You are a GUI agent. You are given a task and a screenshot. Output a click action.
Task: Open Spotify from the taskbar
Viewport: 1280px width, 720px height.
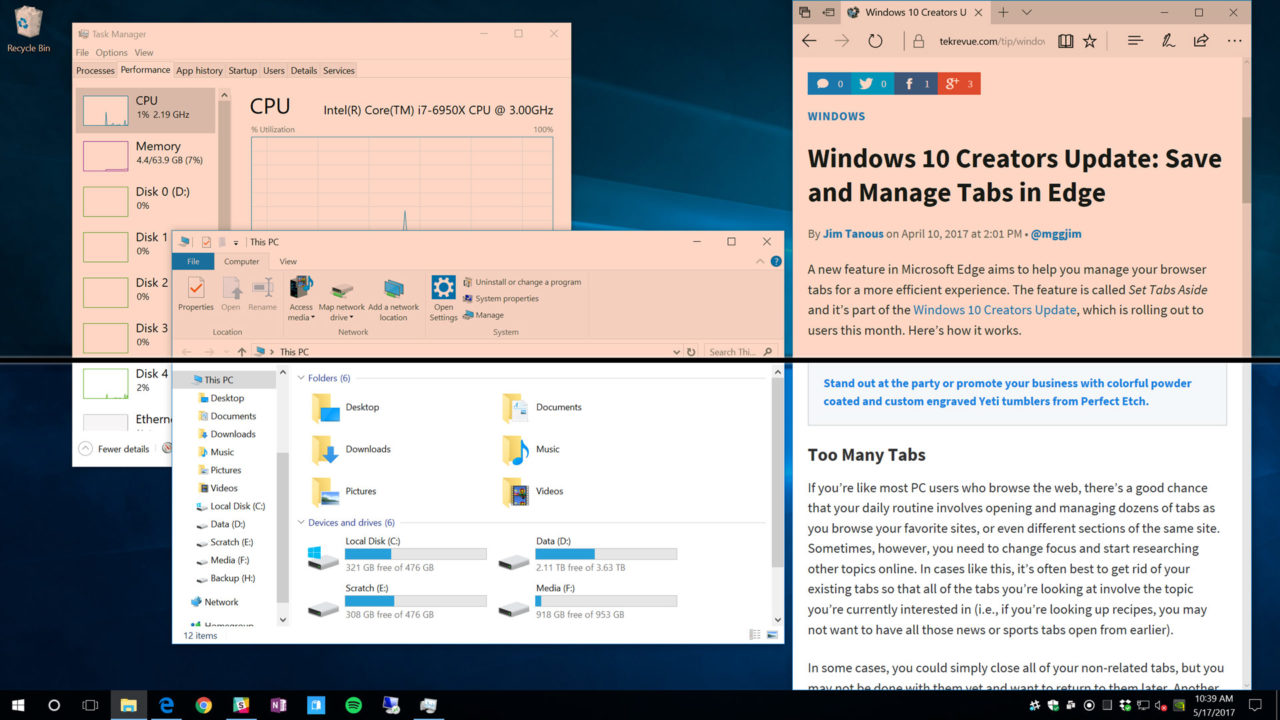(x=353, y=705)
